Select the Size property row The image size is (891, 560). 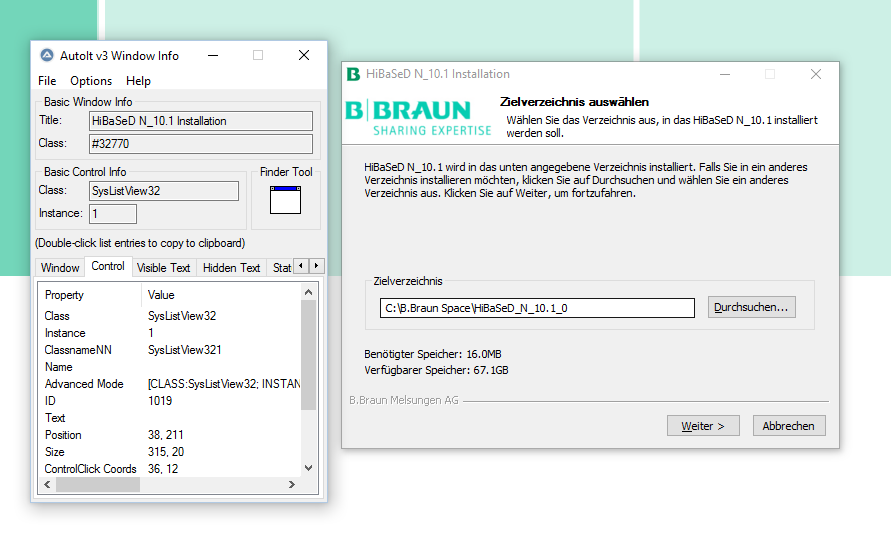coord(170,453)
